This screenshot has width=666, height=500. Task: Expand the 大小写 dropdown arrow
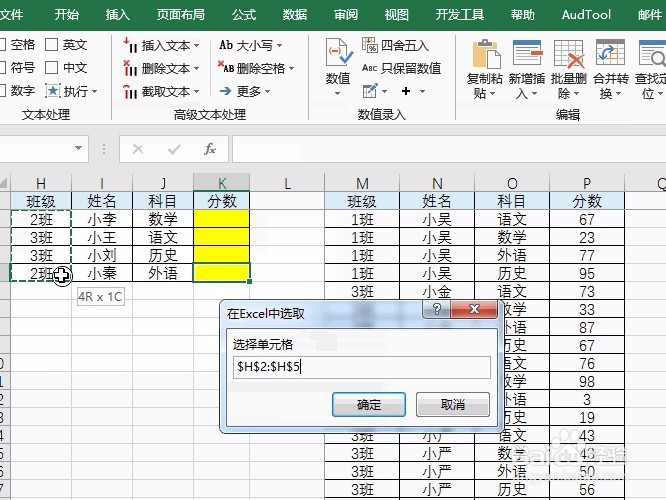click(279, 45)
